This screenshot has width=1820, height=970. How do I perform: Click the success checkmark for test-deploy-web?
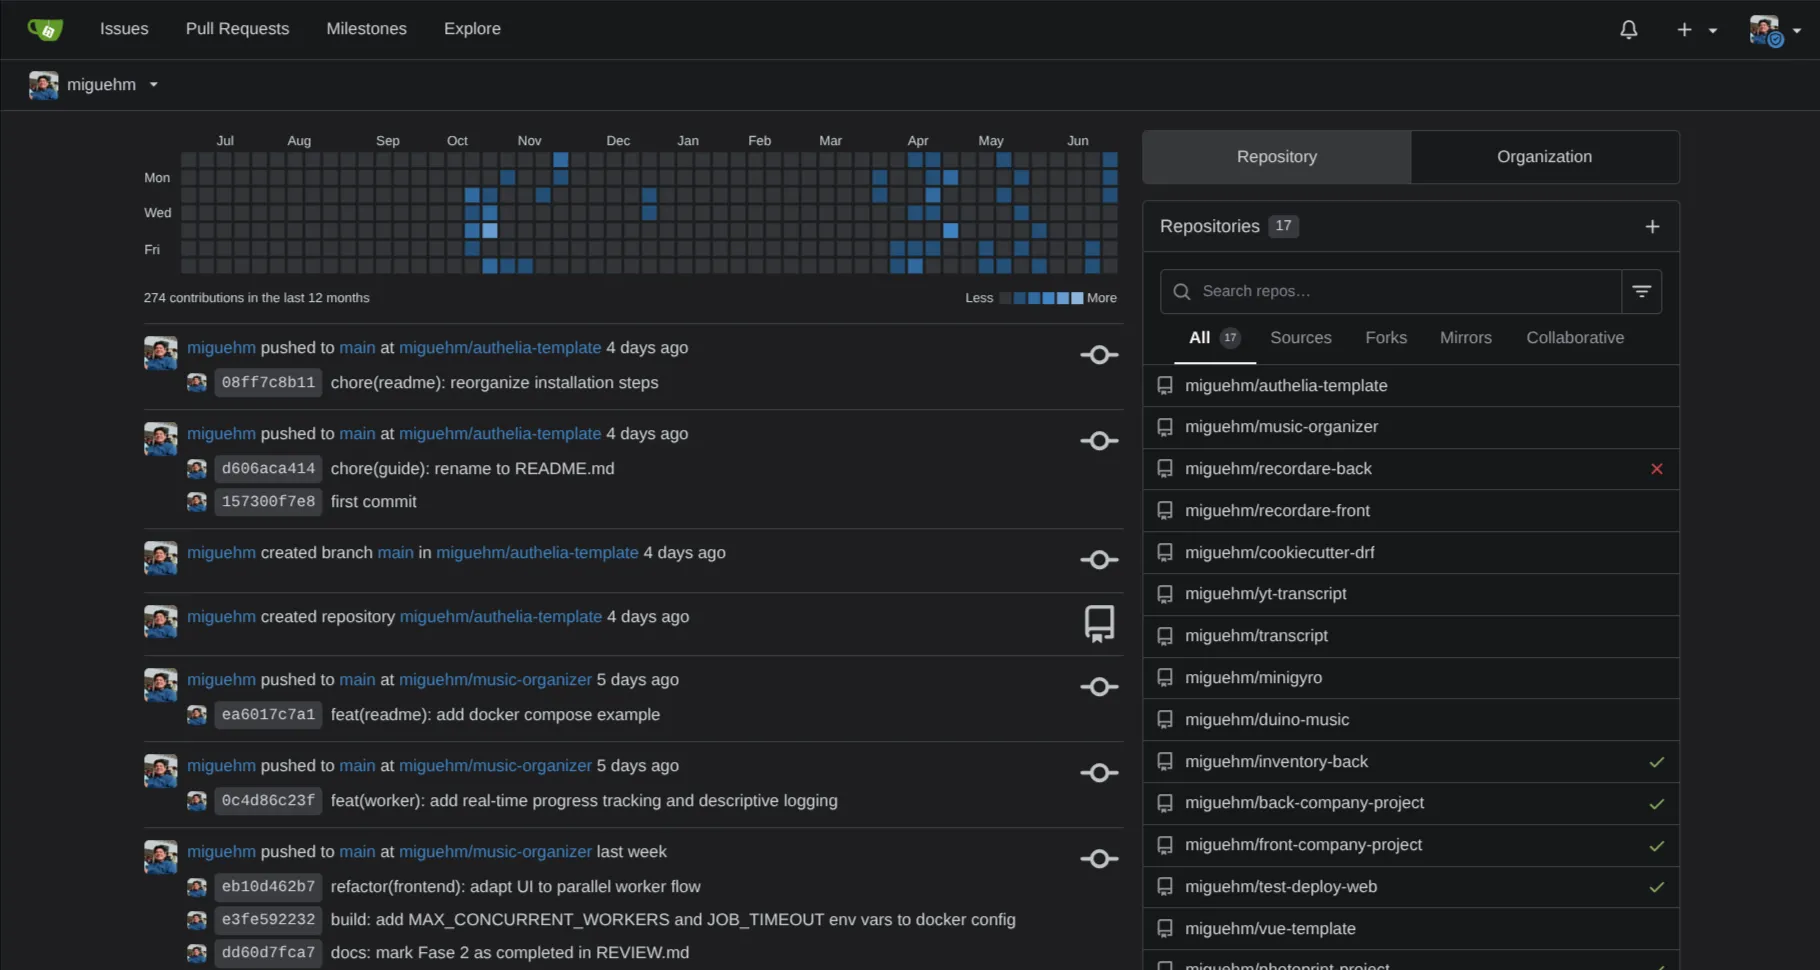(x=1656, y=887)
